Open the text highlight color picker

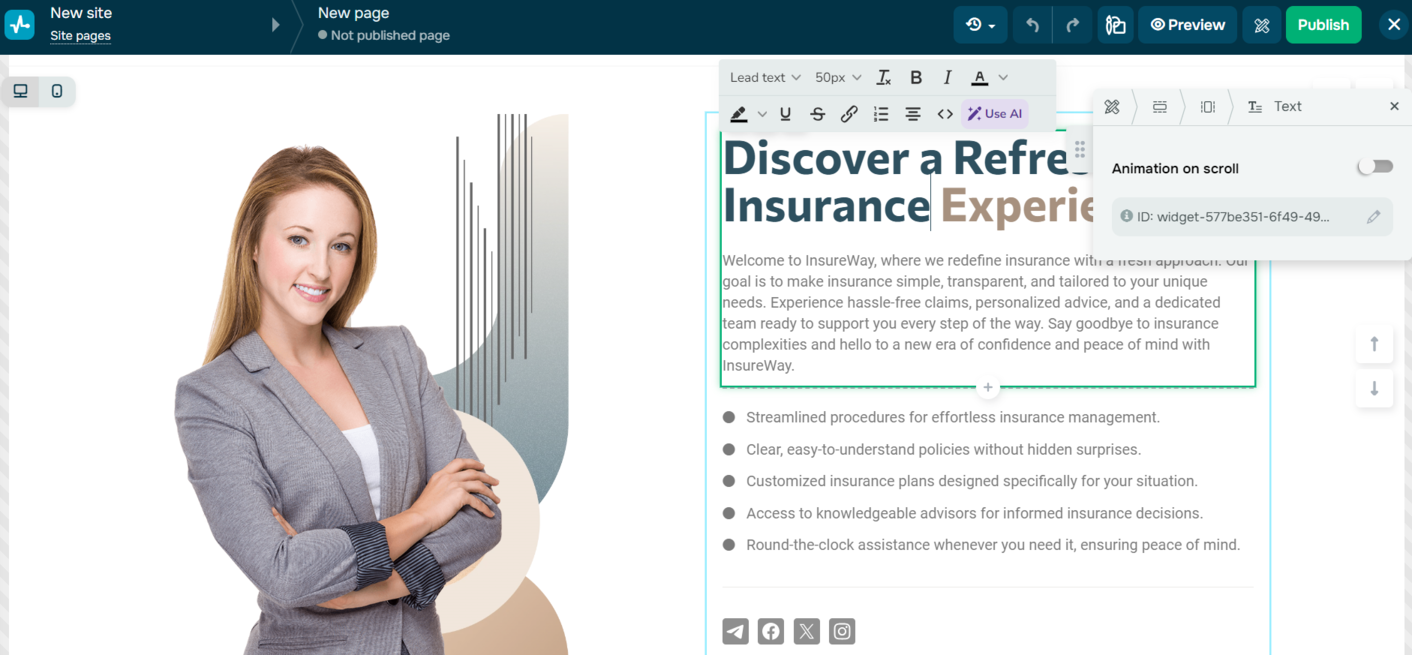(x=739, y=114)
